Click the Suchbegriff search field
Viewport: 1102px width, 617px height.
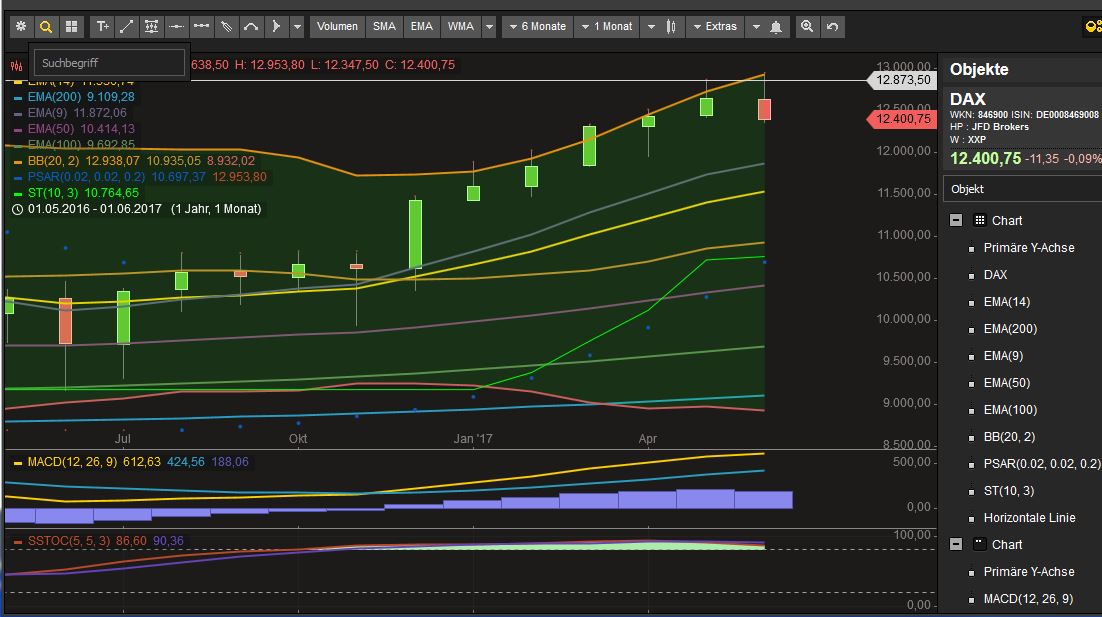point(110,61)
